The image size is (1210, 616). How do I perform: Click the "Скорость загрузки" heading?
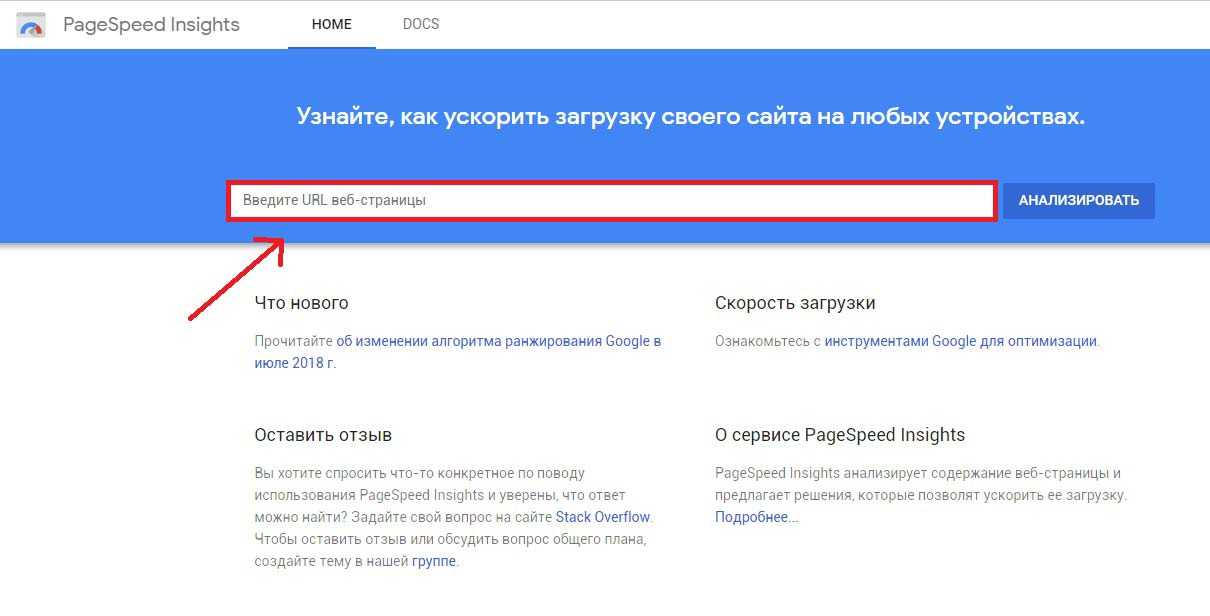tap(795, 303)
